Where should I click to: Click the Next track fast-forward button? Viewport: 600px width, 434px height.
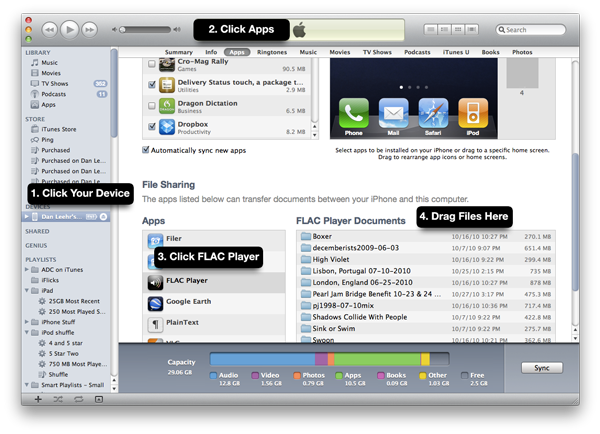(x=90, y=30)
